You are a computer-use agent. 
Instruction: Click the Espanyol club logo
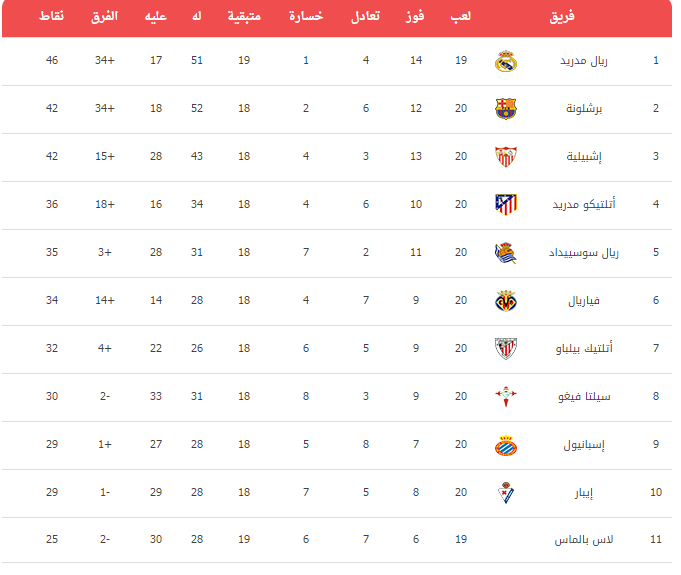click(506, 445)
